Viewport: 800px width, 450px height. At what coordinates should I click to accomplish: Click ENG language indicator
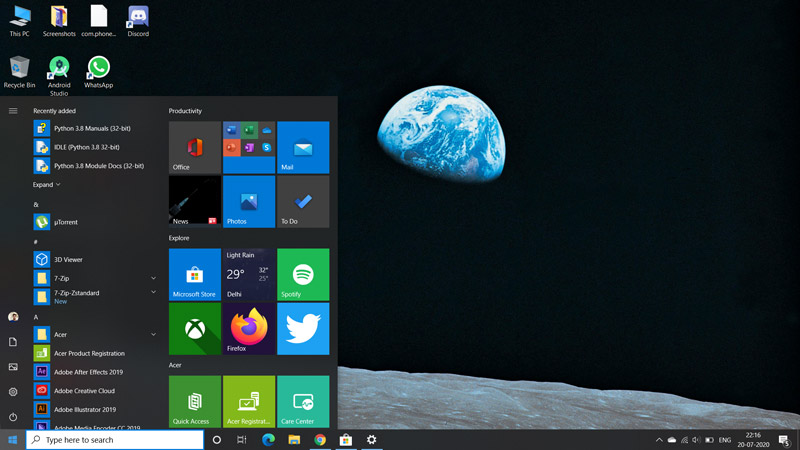(725, 440)
